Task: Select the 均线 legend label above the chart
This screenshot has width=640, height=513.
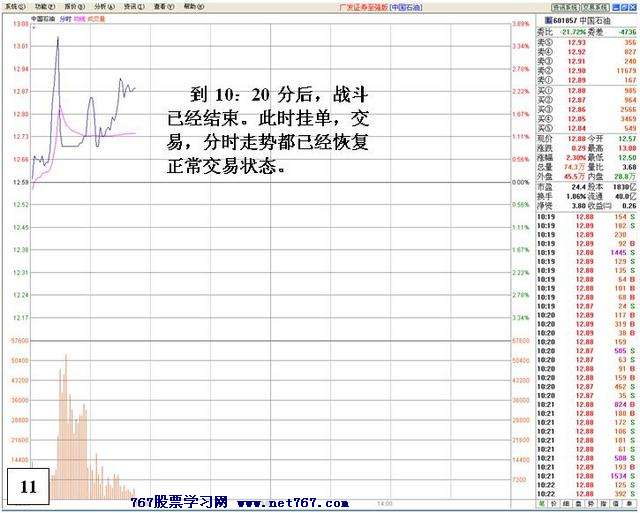Action: [80, 19]
